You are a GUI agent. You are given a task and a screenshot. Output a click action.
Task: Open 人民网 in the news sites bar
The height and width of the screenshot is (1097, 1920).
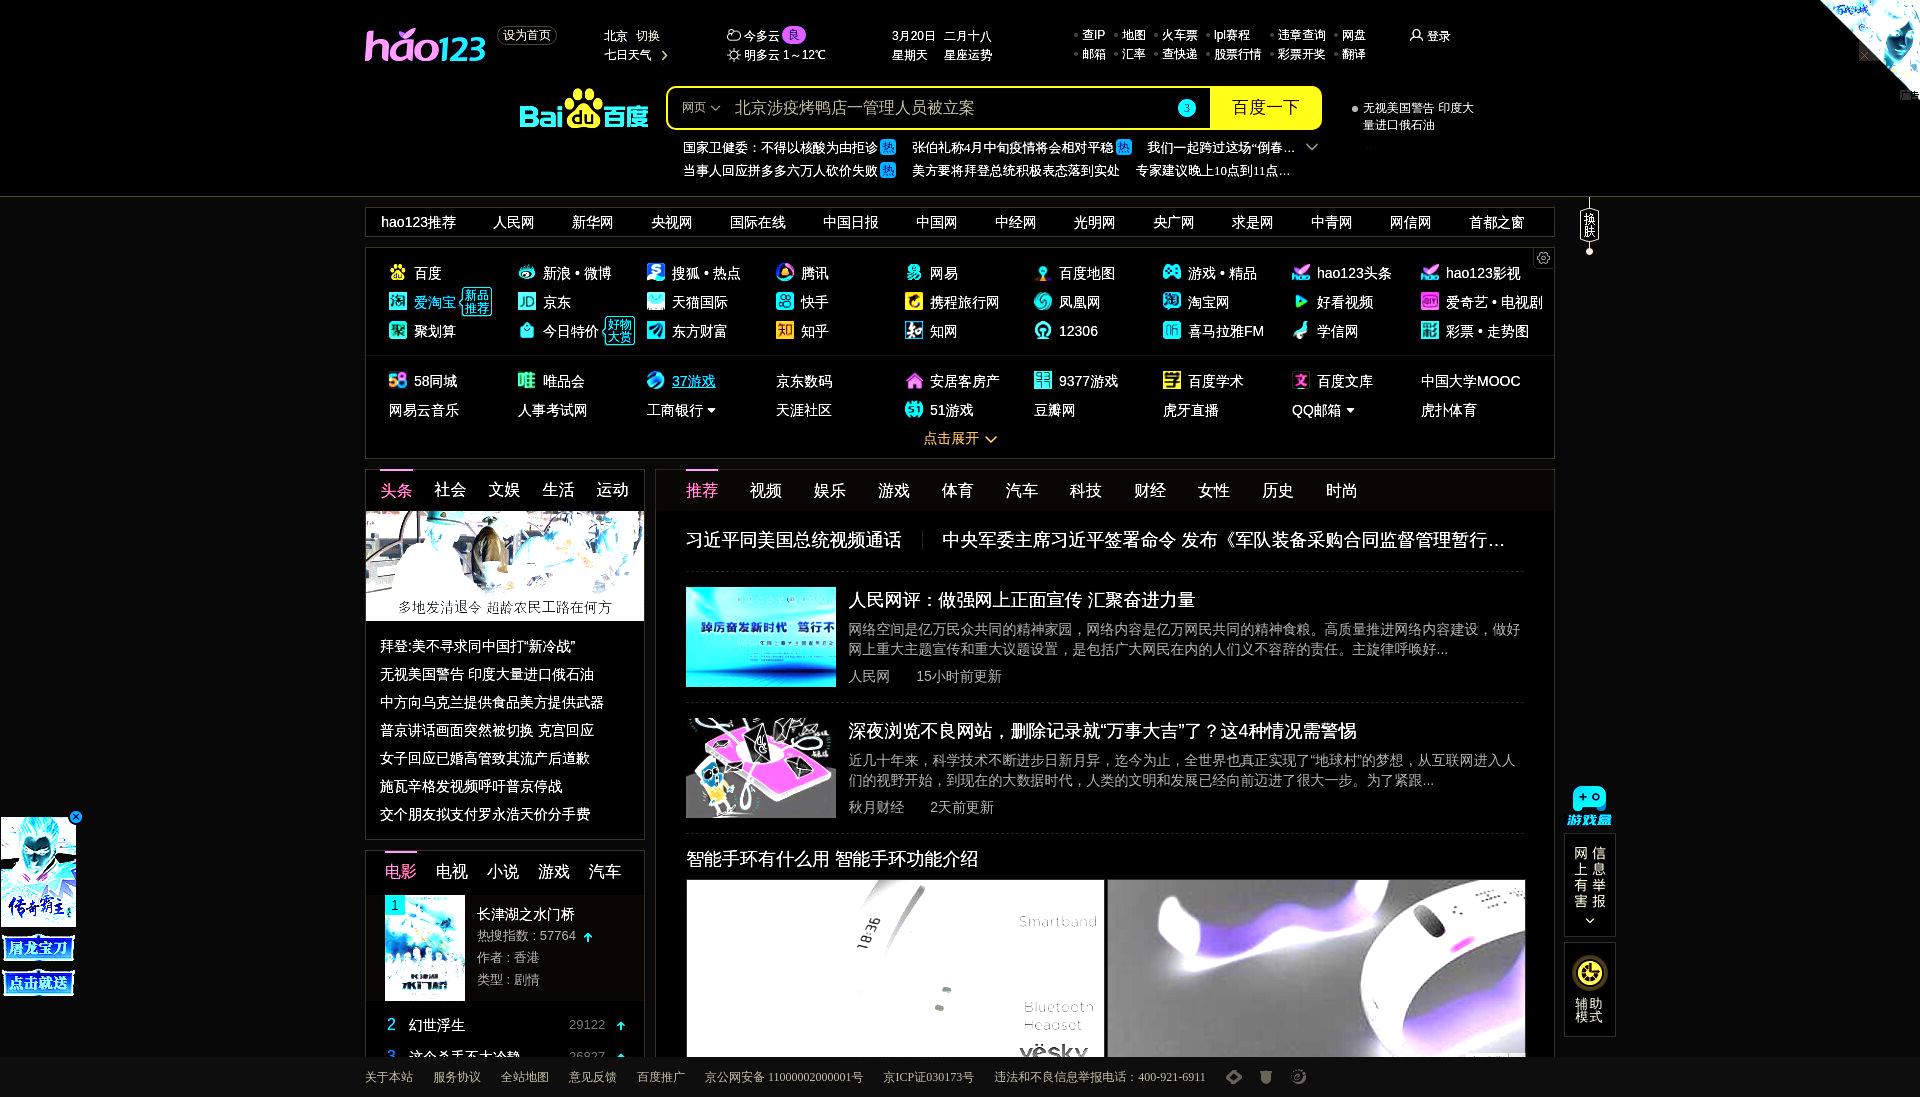(x=514, y=222)
